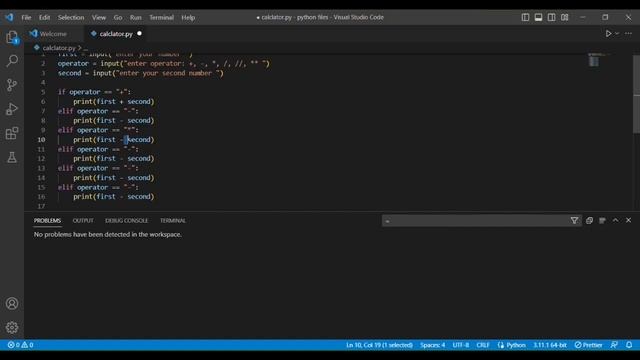The height and width of the screenshot is (360, 640).
Task: Open the Terminal menu
Action: click(x=161, y=17)
